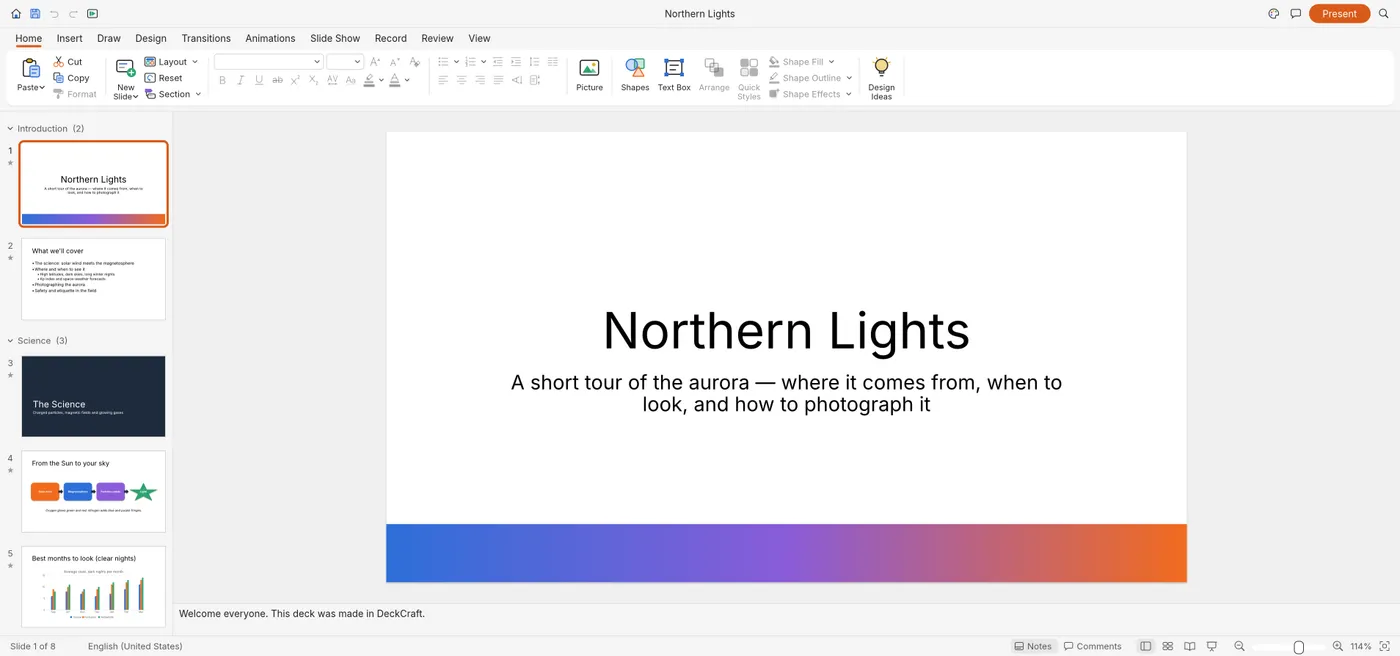Toggle the Notes pane in status bar
The height and width of the screenshot is (656, 1400).
pos(1033,646)
